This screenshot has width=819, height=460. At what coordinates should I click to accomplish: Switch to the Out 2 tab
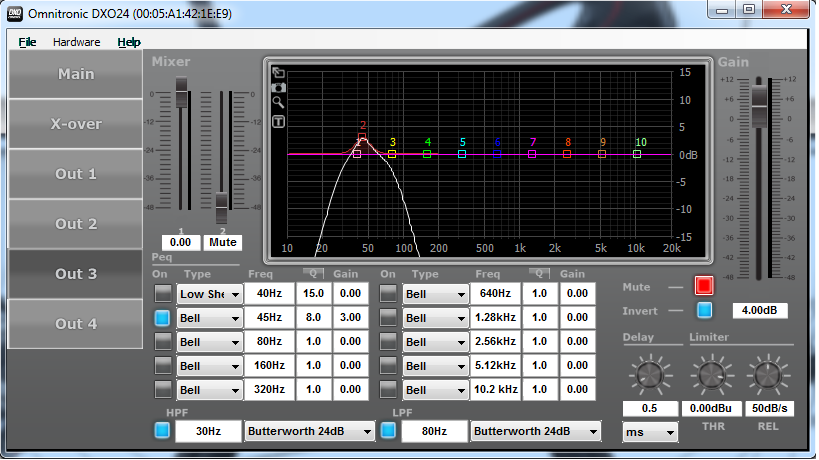[76, 224]
